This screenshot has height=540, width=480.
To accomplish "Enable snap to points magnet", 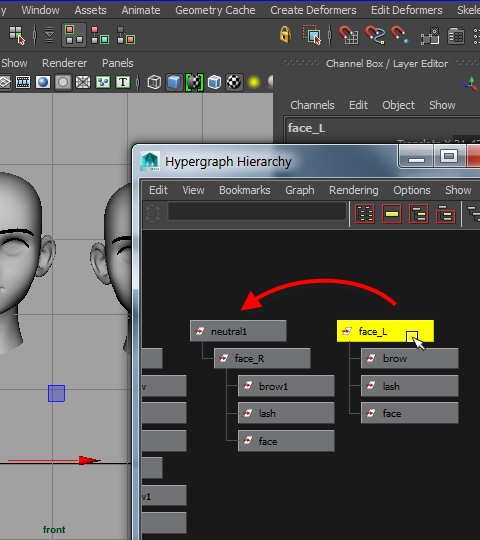I will [400, 35].
